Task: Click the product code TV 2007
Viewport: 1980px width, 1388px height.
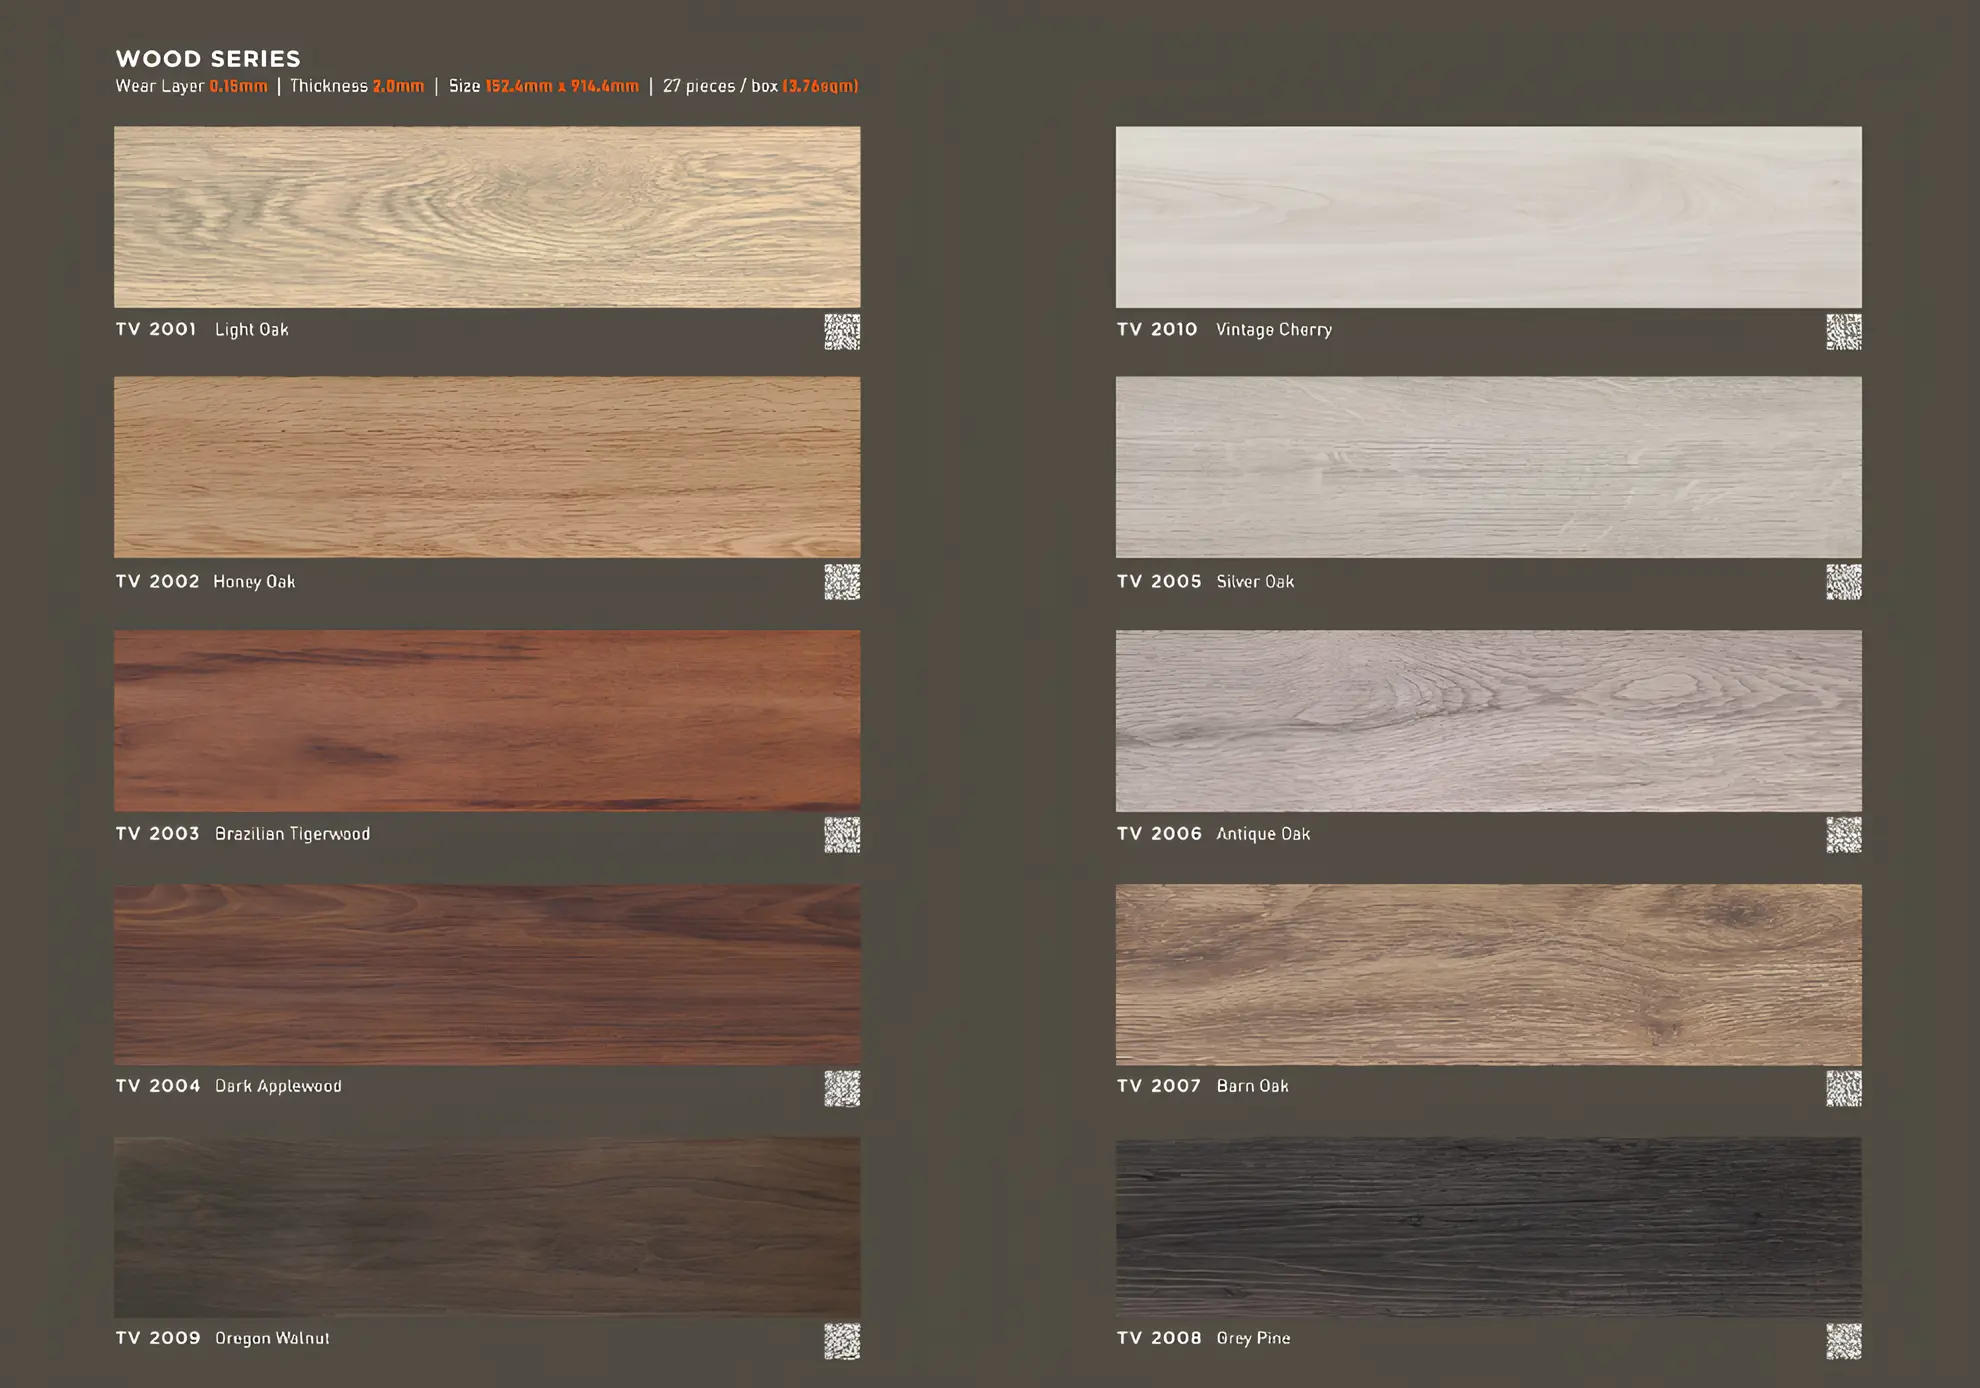Action: 1159,1085
